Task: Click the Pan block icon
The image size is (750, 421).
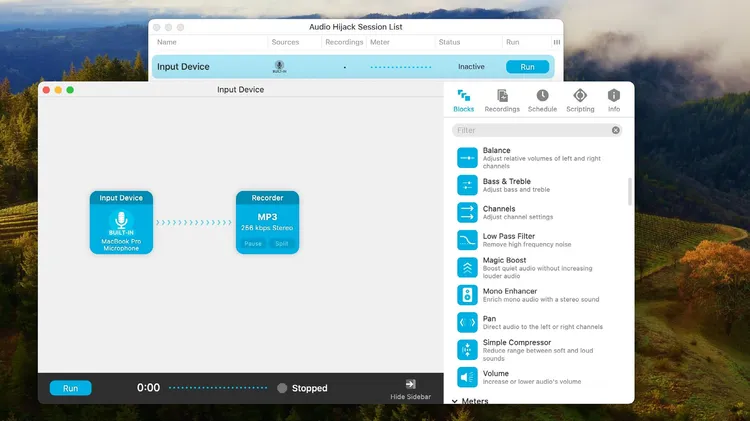Action: point(467,322)
